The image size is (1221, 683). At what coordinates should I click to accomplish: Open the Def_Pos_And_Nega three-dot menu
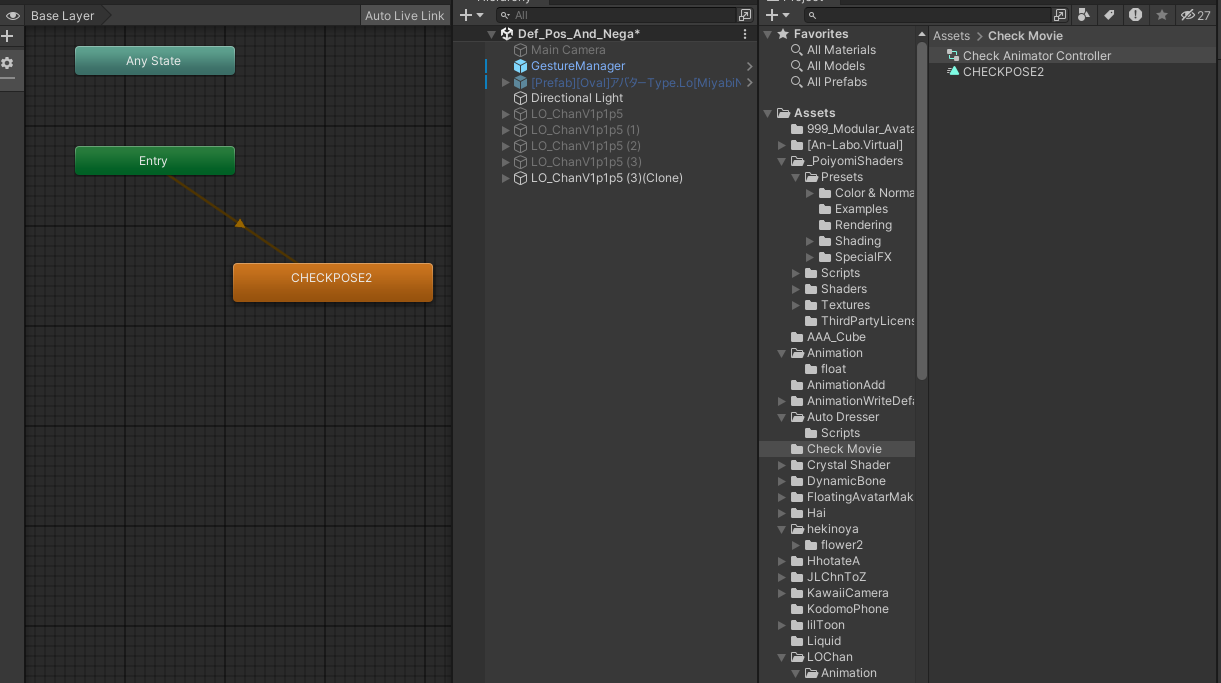coord(745,35)
